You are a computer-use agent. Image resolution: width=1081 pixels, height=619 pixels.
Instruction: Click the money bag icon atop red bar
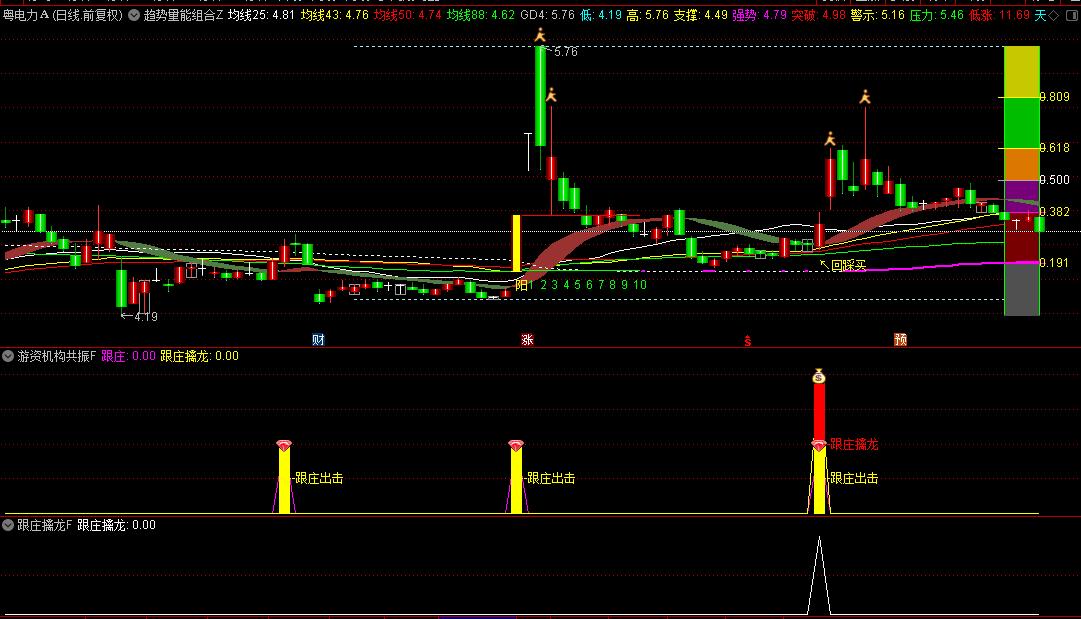pyautogui.click(x=819, y=376)
